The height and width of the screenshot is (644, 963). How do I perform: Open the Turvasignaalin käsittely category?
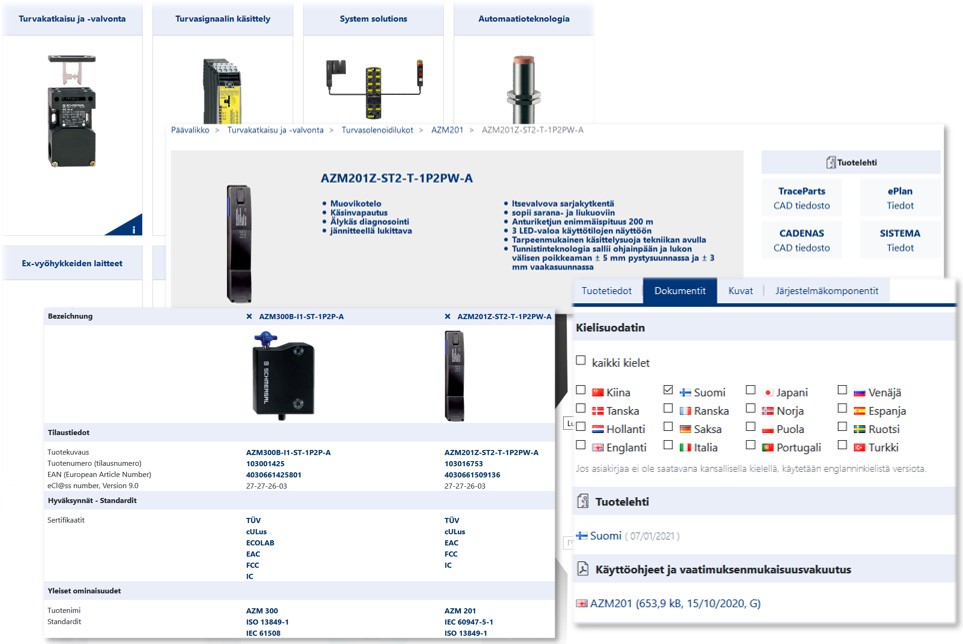[x=222, y=19]
